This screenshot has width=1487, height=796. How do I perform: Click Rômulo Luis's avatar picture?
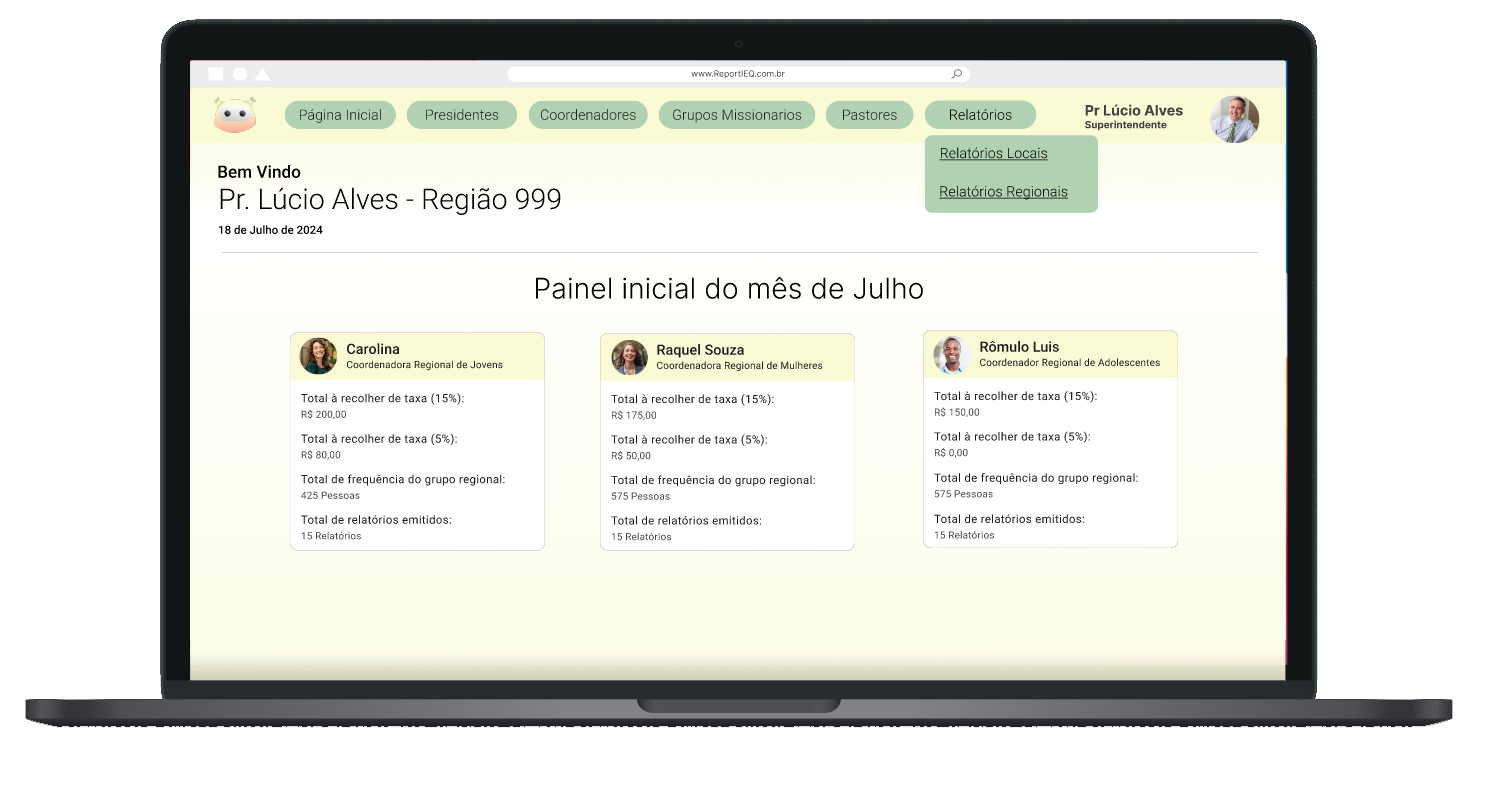pos(952,354)
